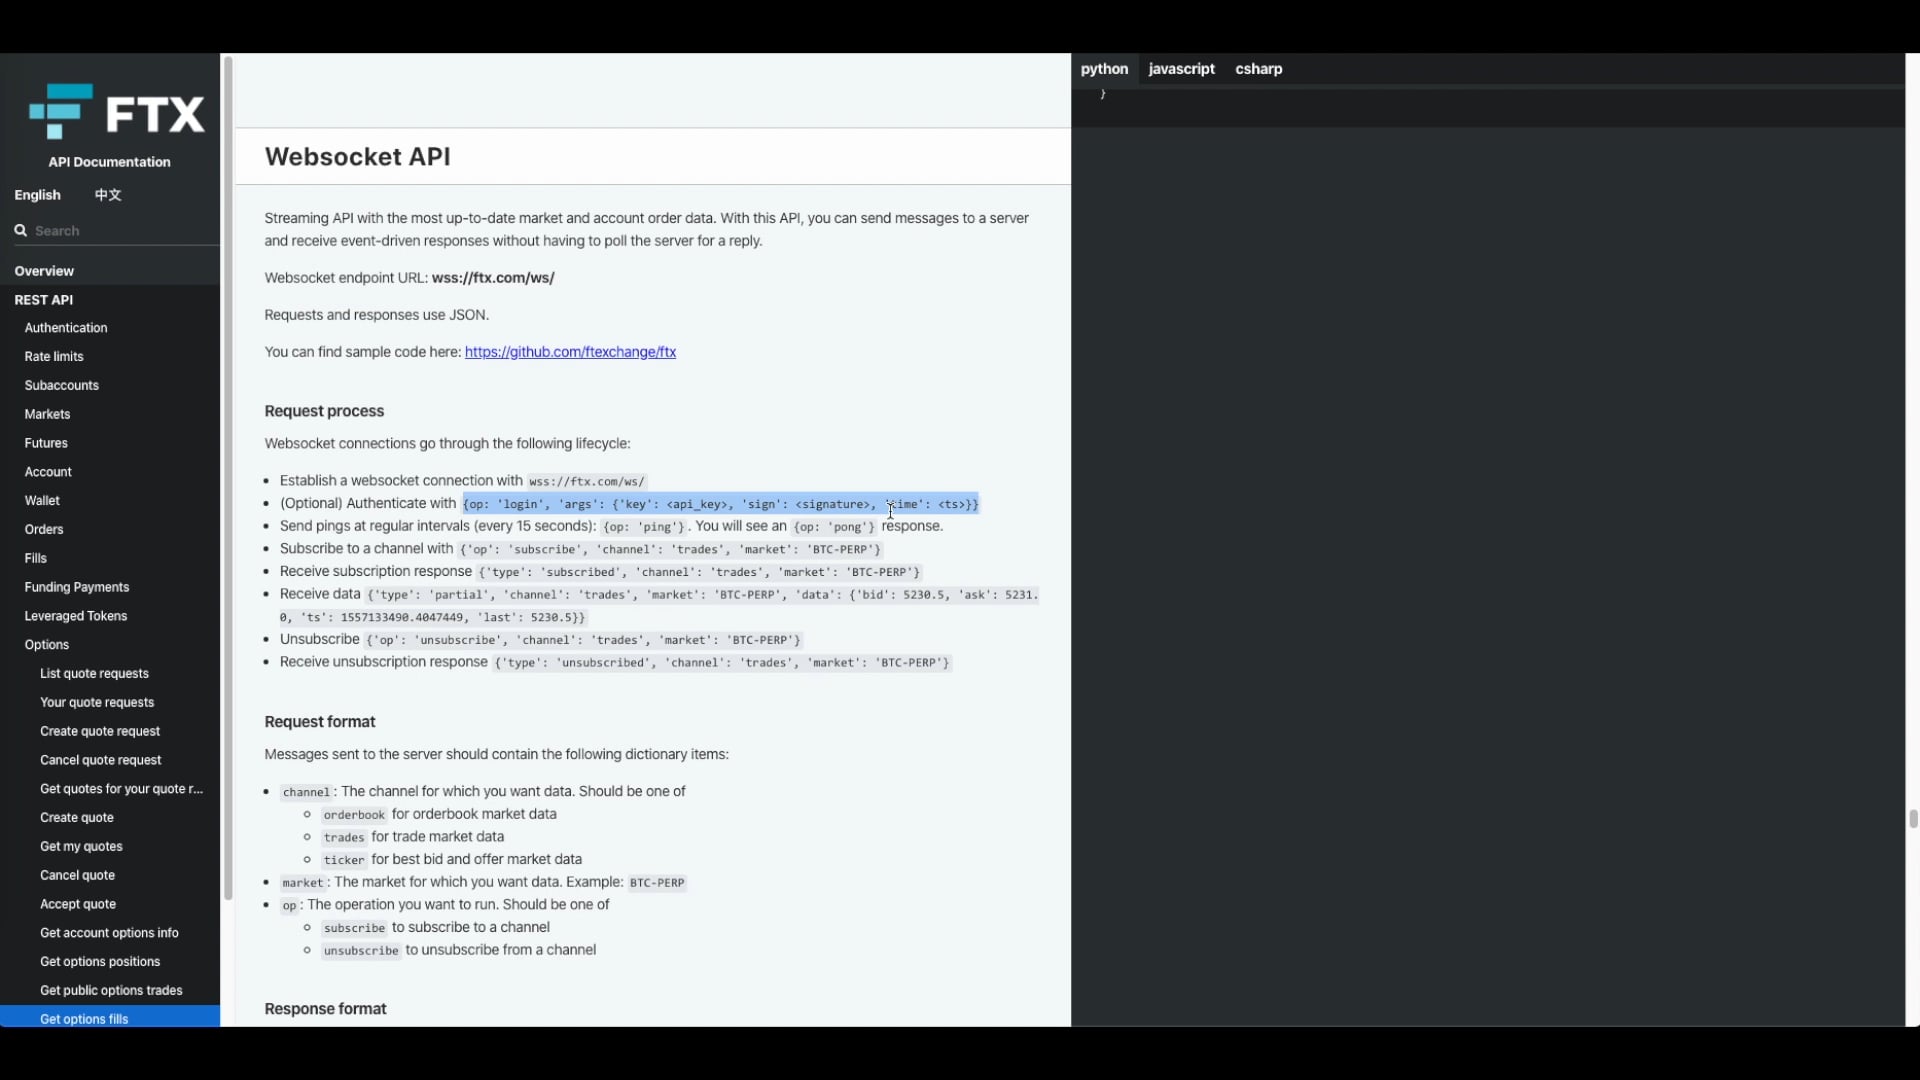Open the Rate limits docs entry
Screen dimensions: 1920x1080
(54, 357)
